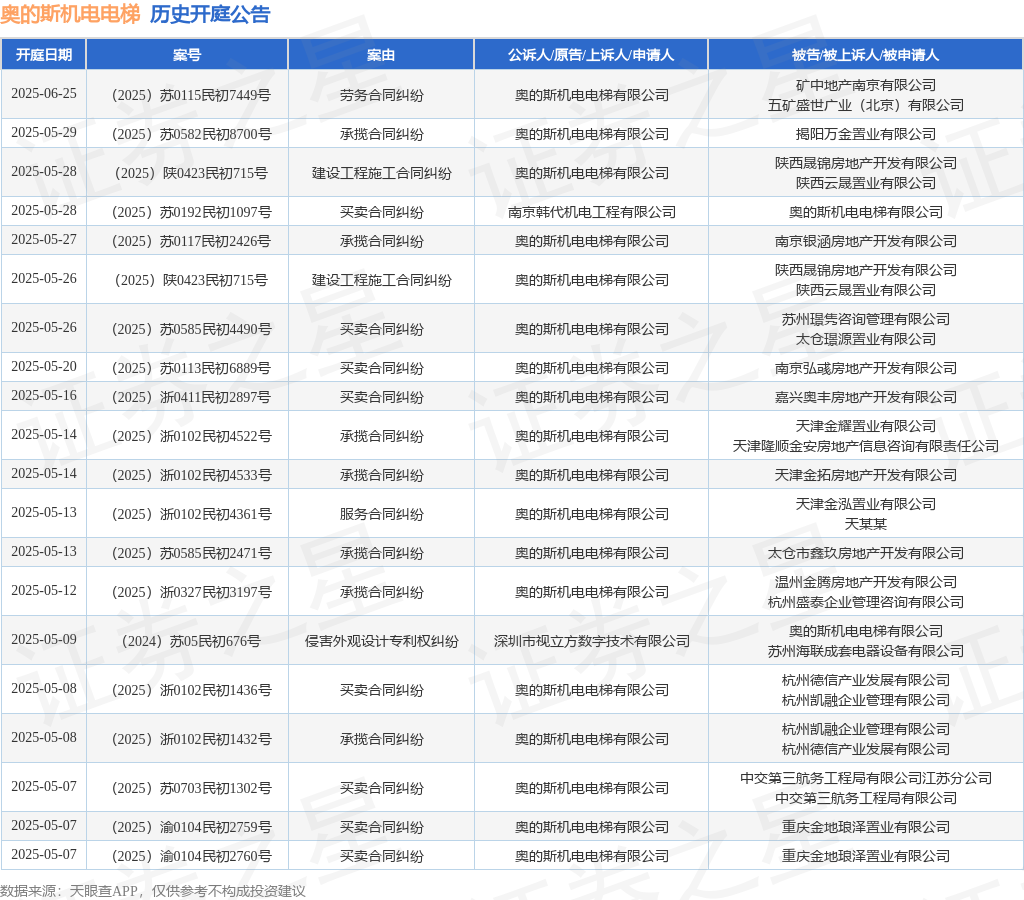Select case number "苏0113民初6889号"
Screen dimensions: 1024x900
pyautogui.click(x=216, y=368)
